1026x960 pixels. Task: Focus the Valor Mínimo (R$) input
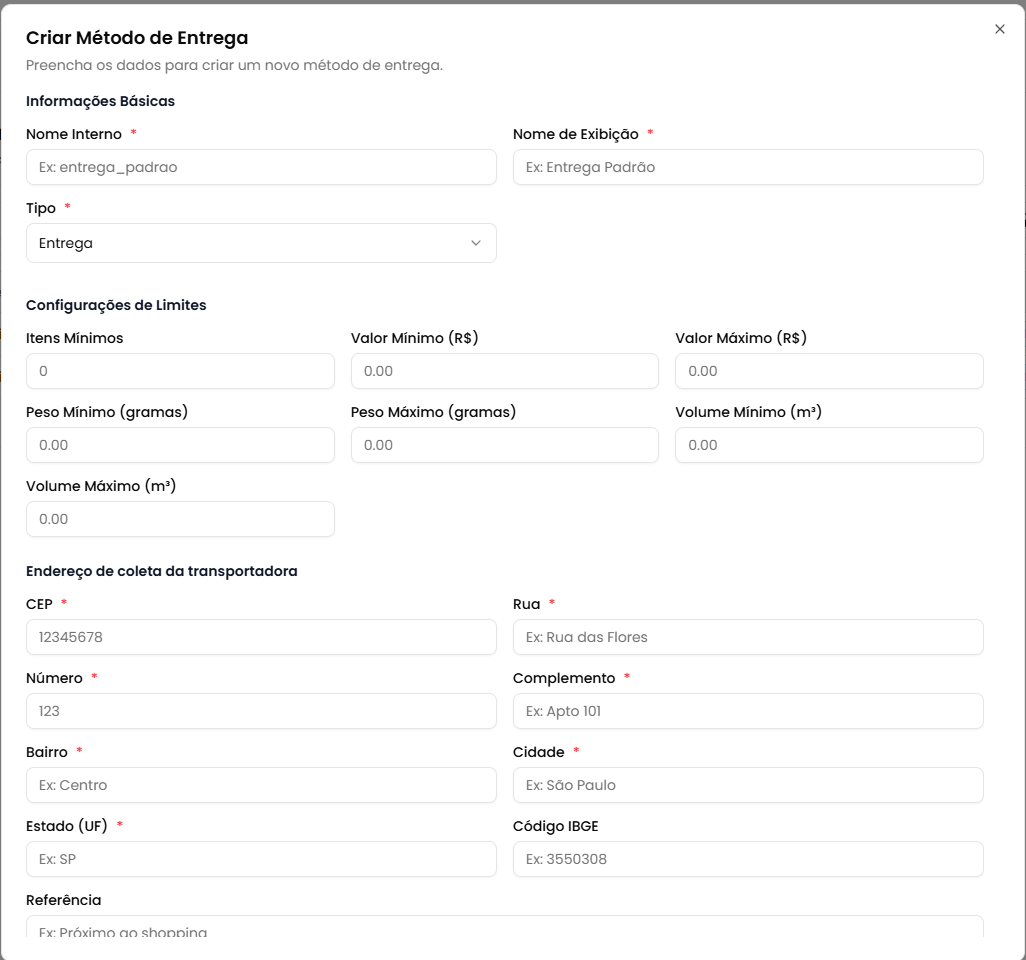[504, 371]
